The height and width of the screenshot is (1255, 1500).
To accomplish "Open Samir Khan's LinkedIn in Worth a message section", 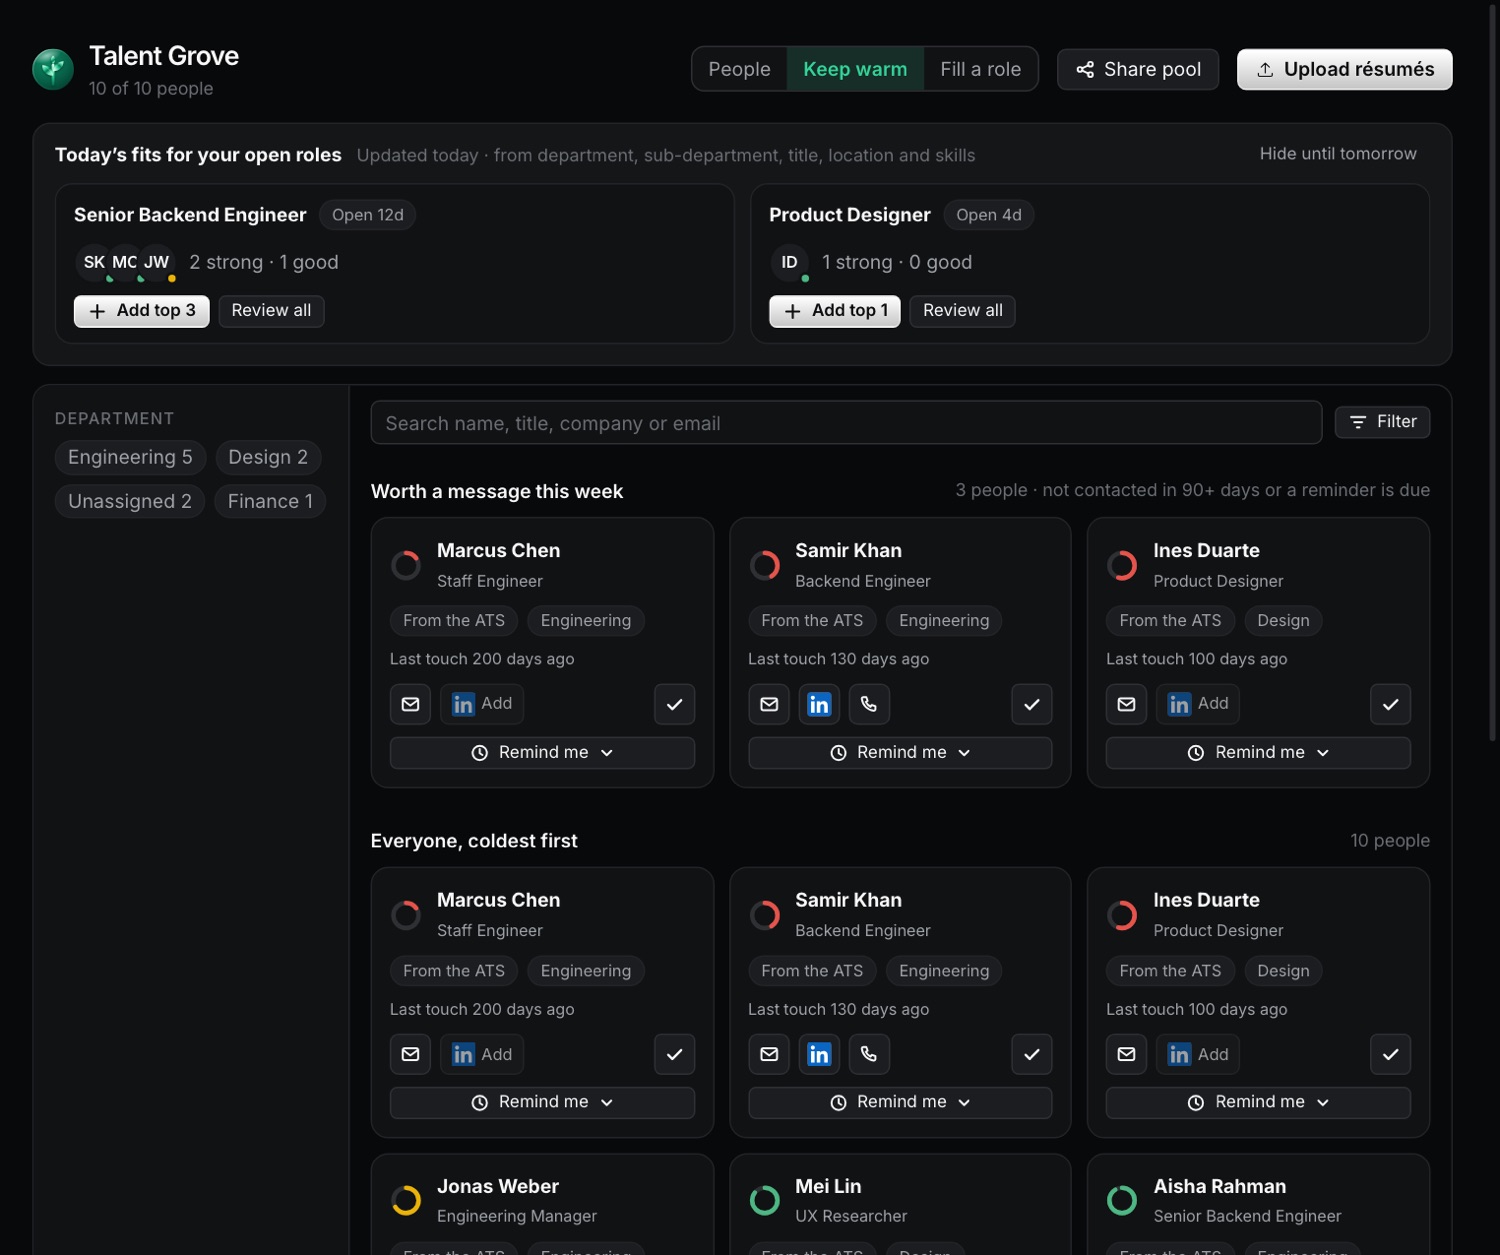I will point(819,704).
